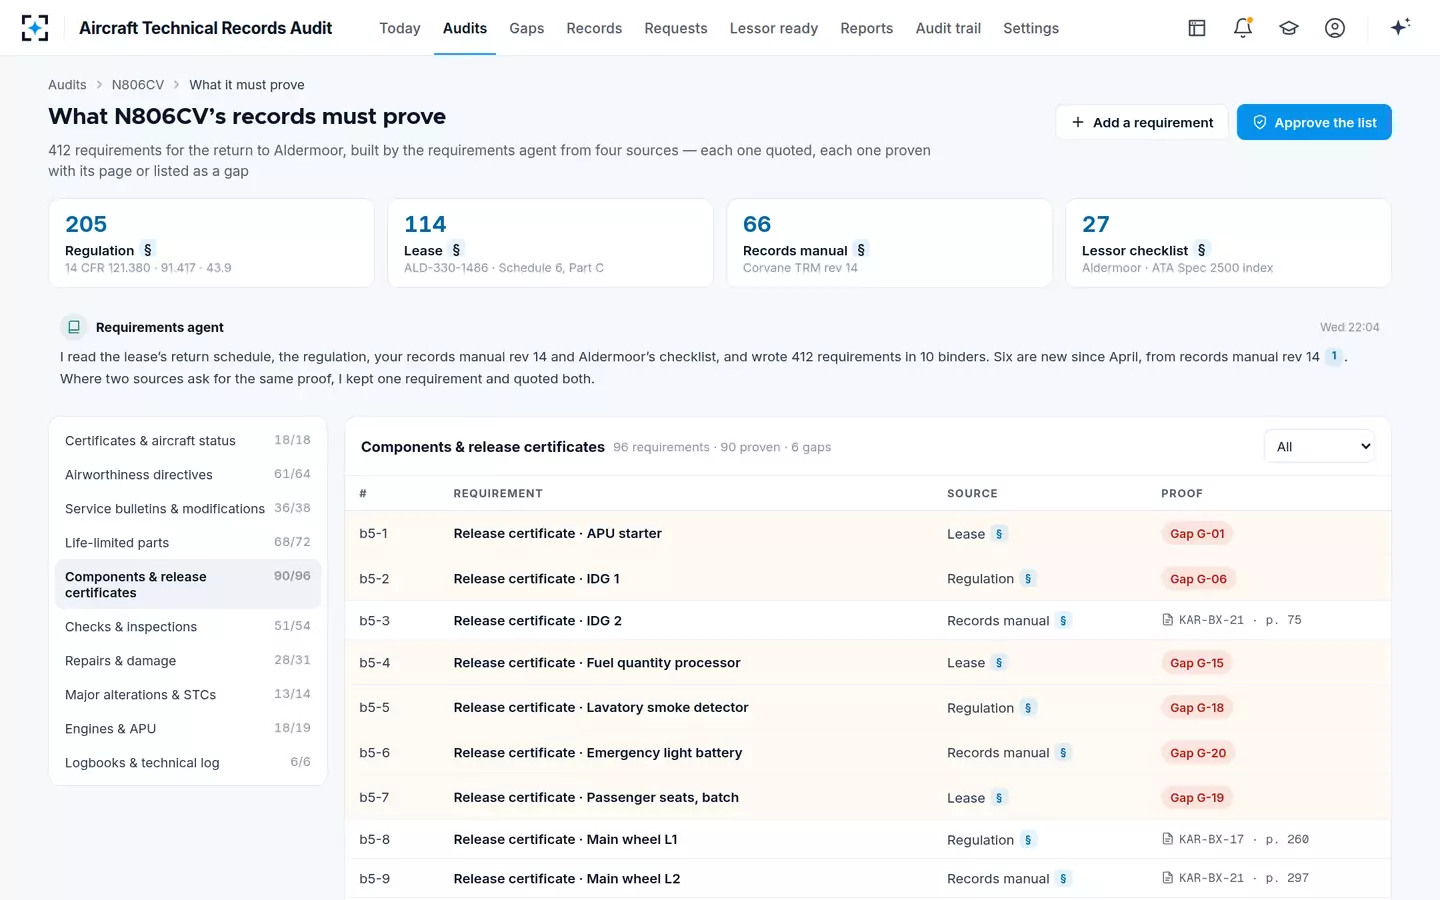This screenshot has height=900, width=1440.
Task: Select Engines & APU binder
Action: 188,729
